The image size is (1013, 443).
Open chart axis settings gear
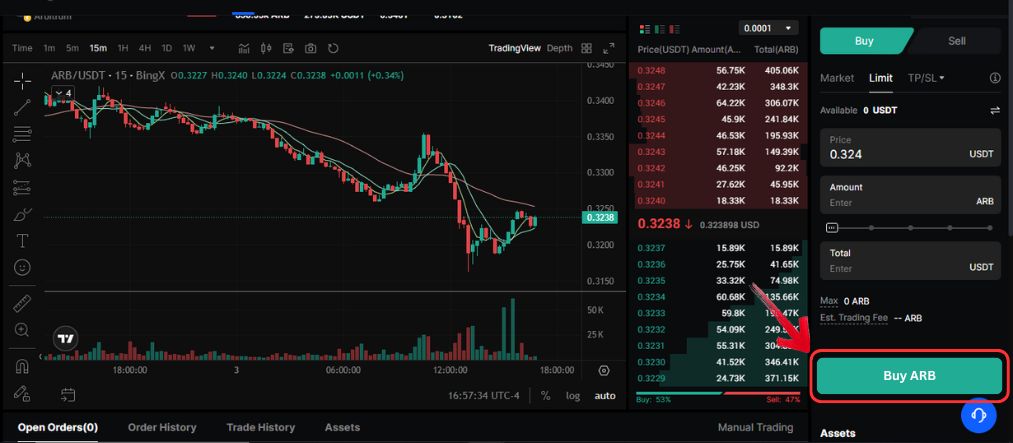click(x=604, y=371)
